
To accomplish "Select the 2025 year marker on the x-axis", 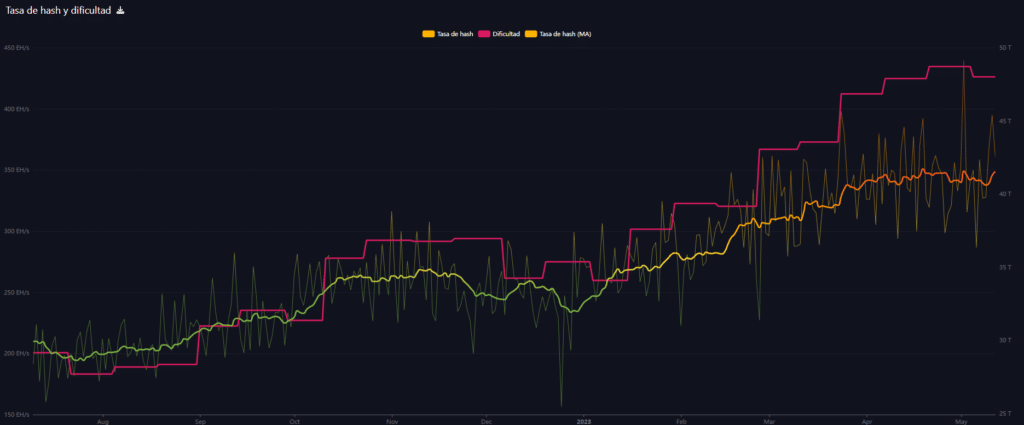I will coord(586,422).
